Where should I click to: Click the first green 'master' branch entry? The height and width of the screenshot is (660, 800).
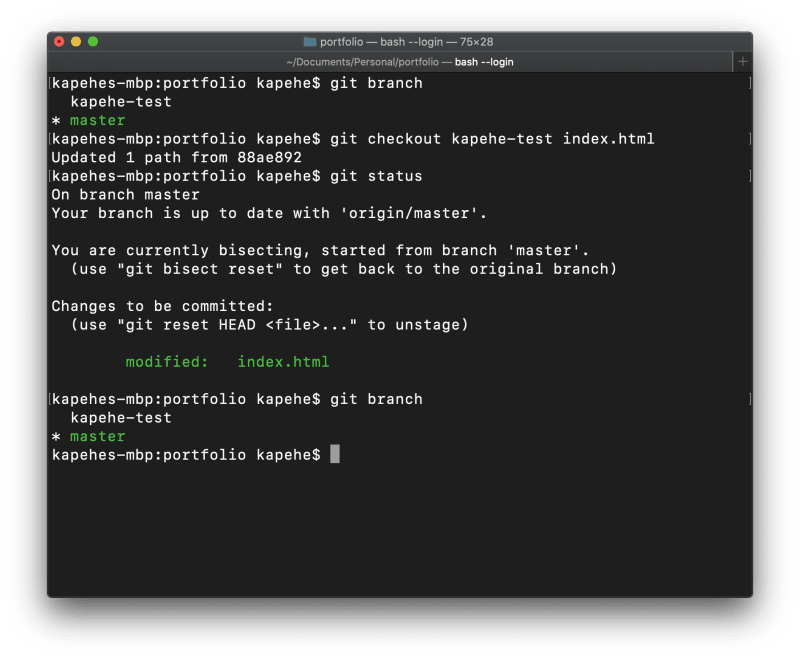pos(97,121)
